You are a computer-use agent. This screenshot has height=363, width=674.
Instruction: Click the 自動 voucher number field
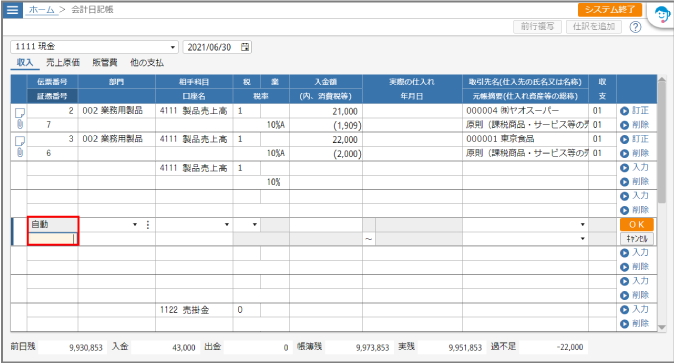pyautogui.click(x=52, y=225)
